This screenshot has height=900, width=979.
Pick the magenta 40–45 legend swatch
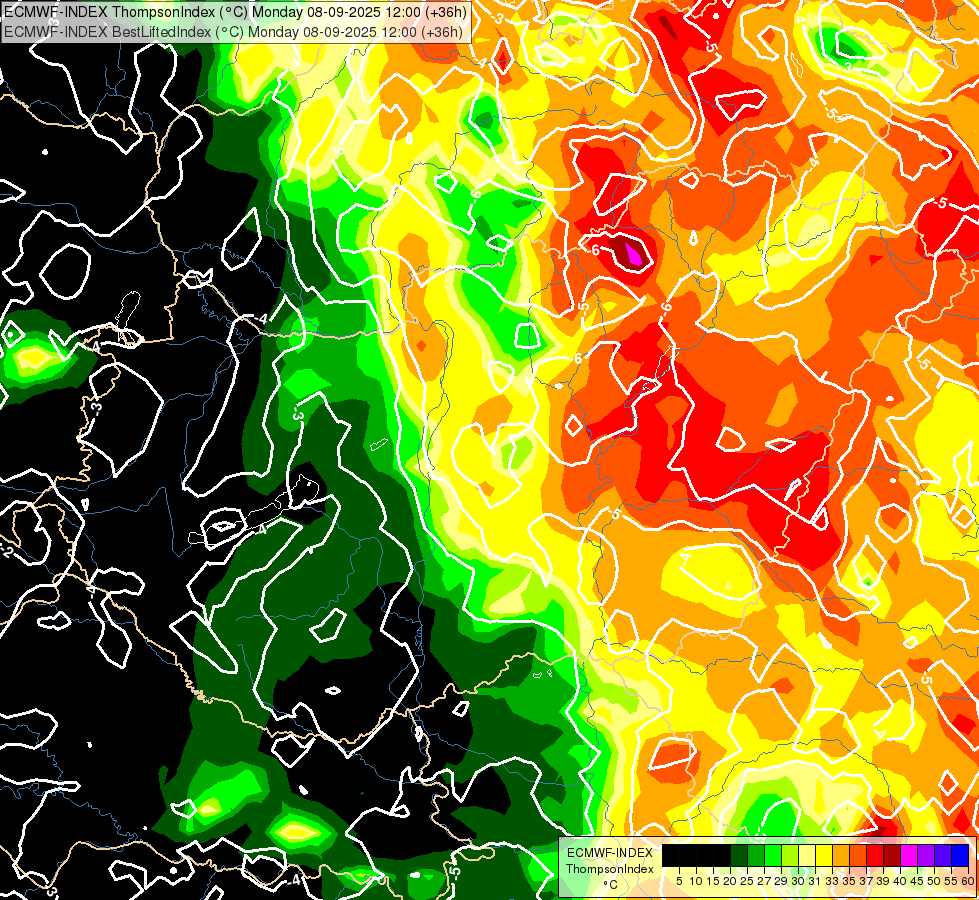click(909, 855)
